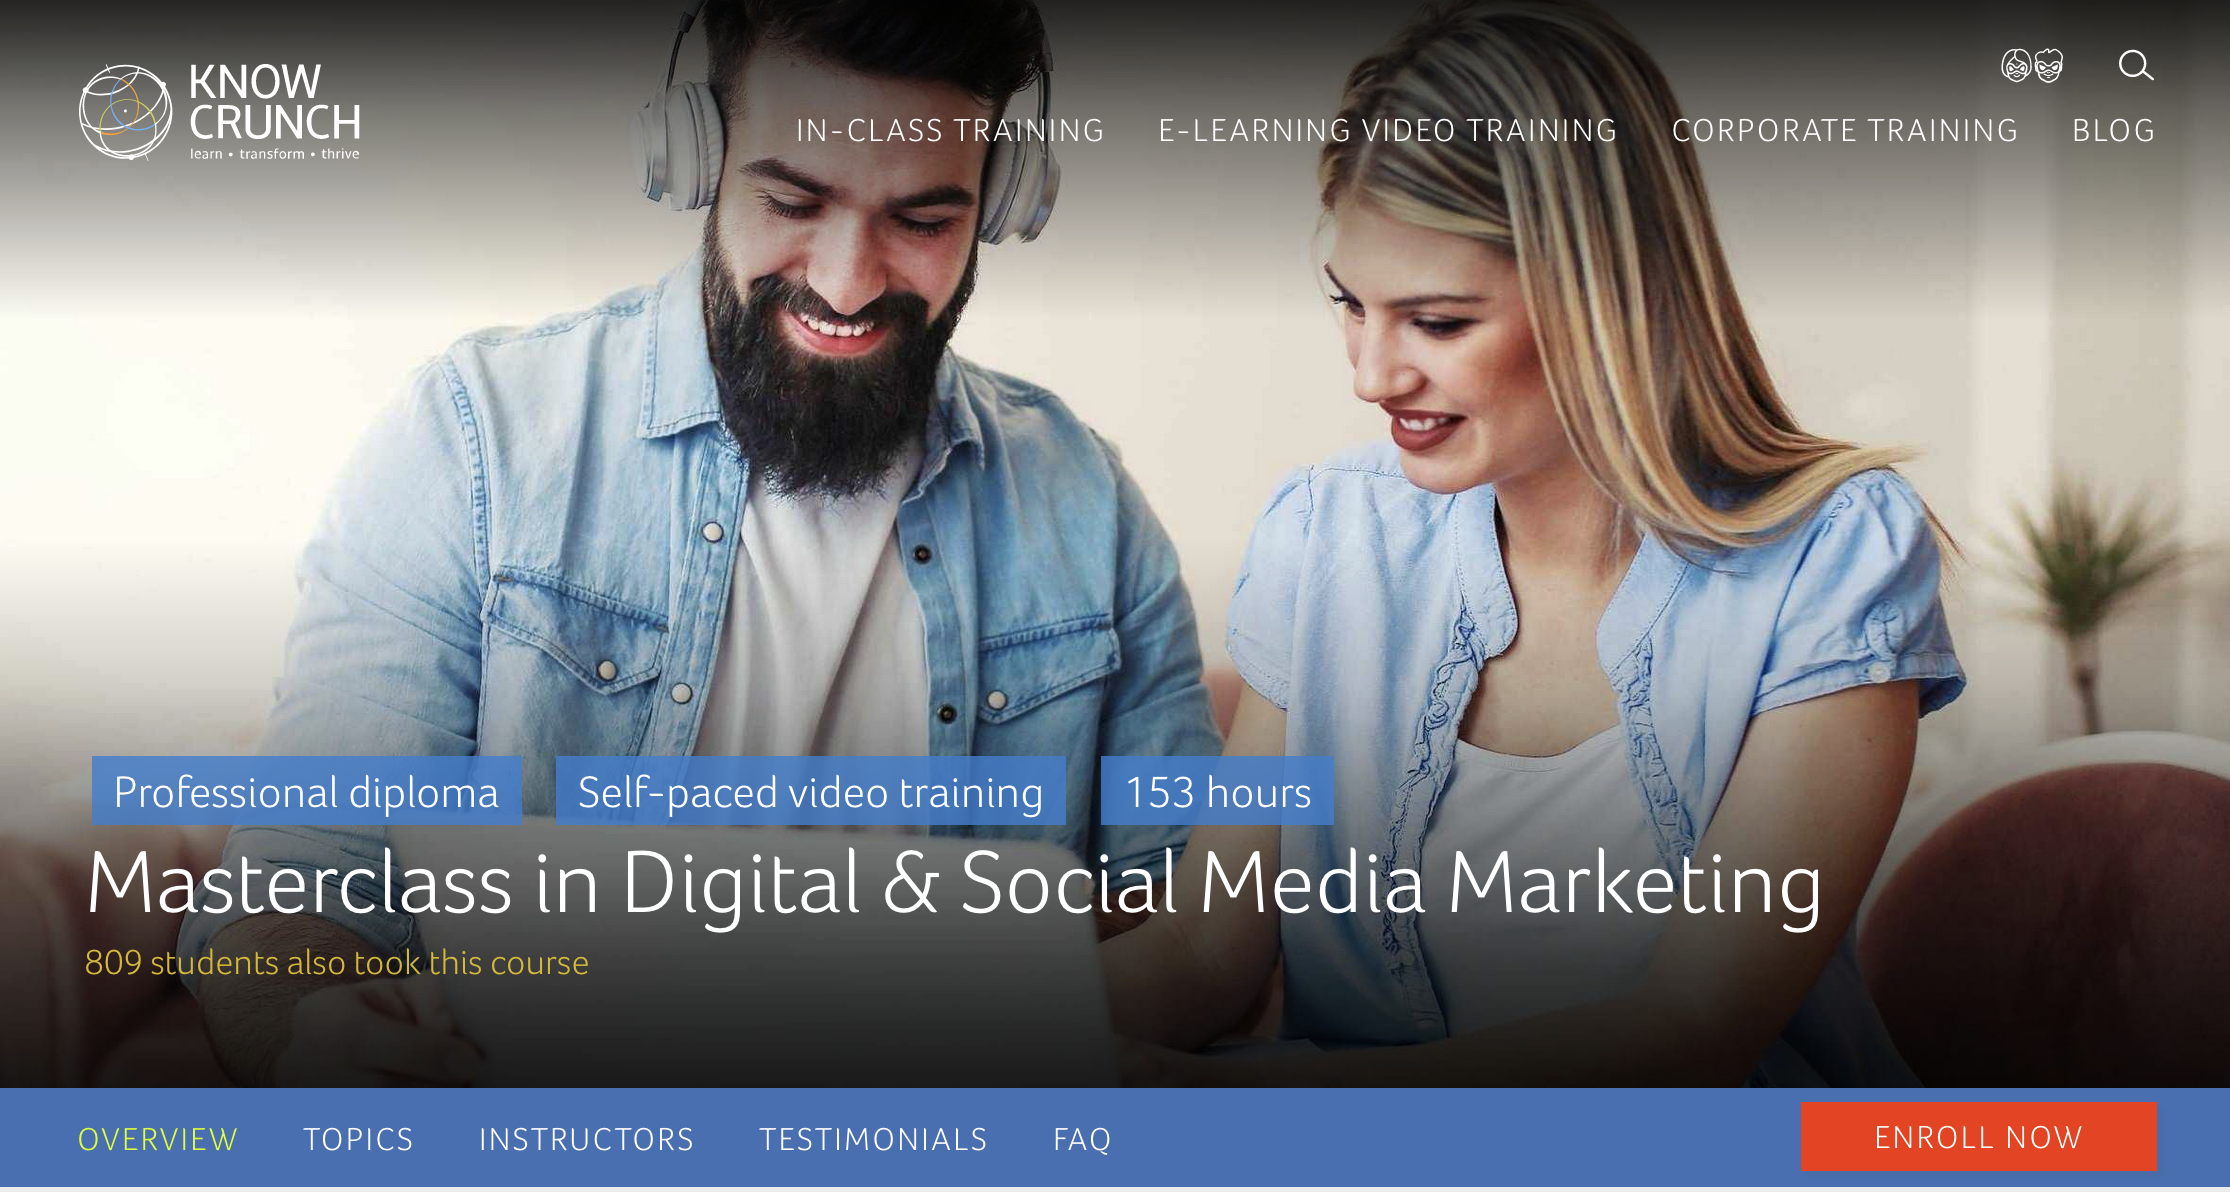Click the 809 students also took text
The height and width of the screenshot is (1192, 2230).
click(x=337, y=962)
